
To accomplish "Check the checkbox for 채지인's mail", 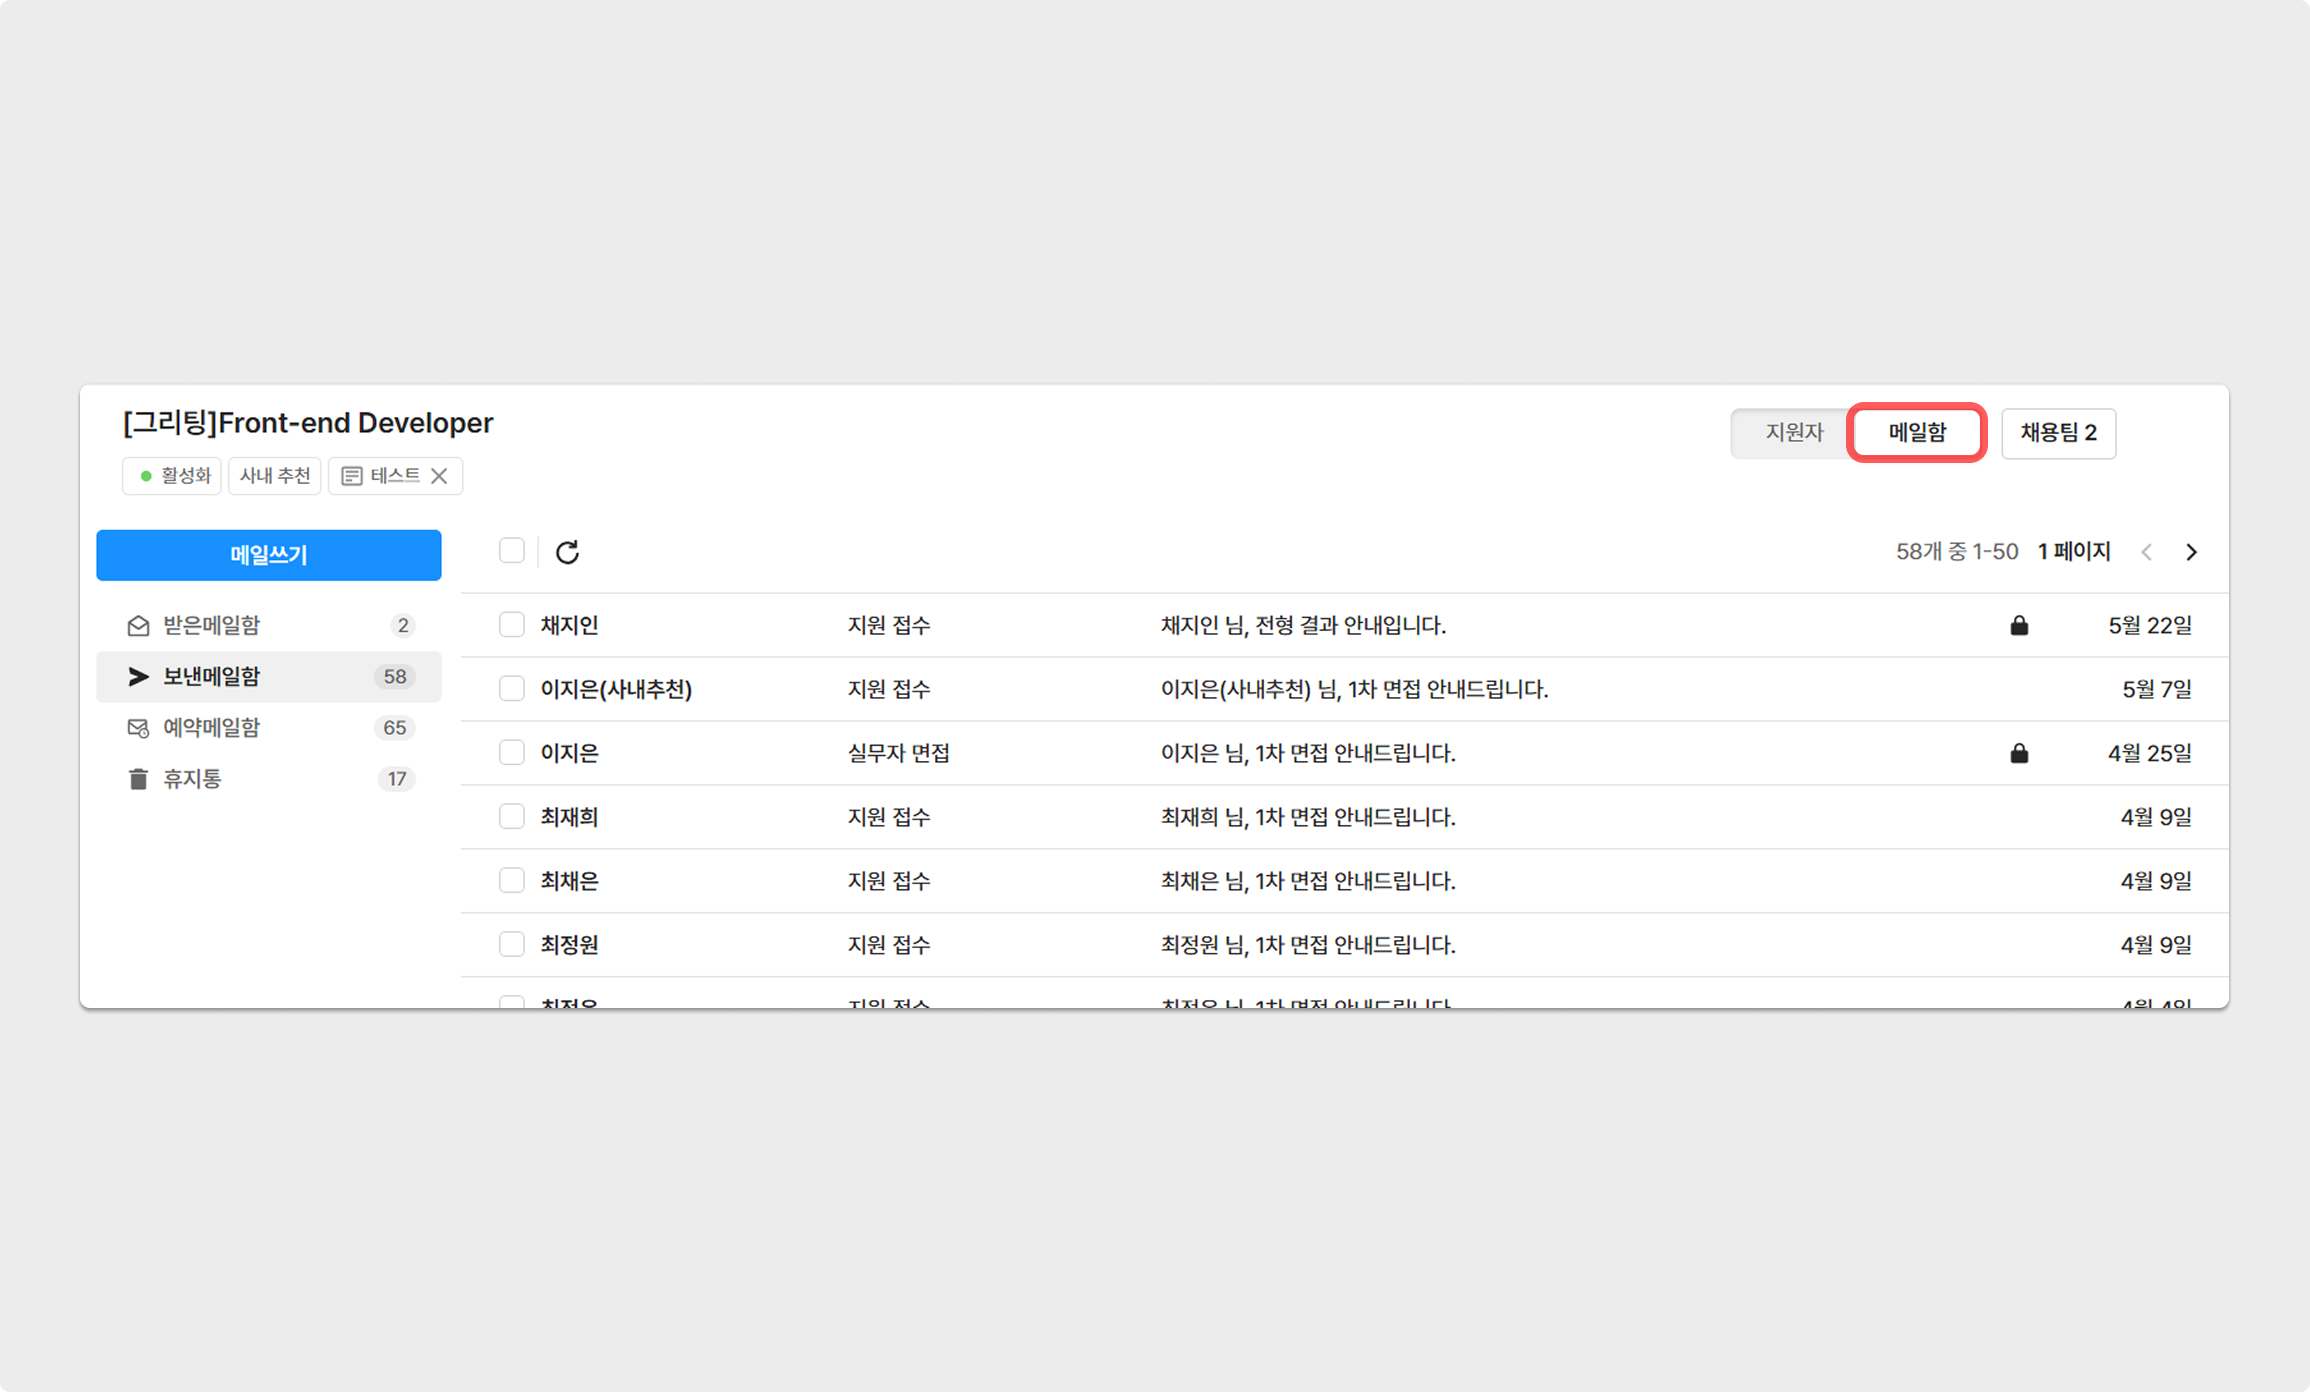I will click(511, 625).
